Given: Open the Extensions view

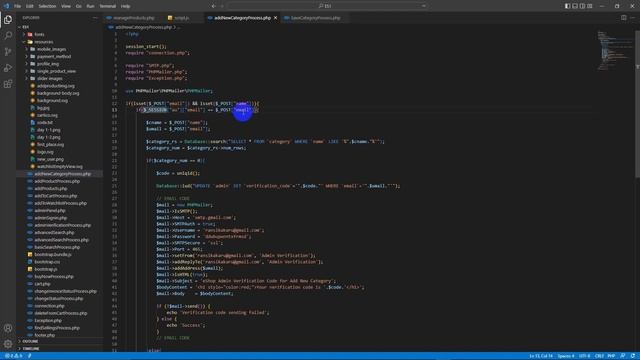Looking at the screenshot, I should (8, 84).
